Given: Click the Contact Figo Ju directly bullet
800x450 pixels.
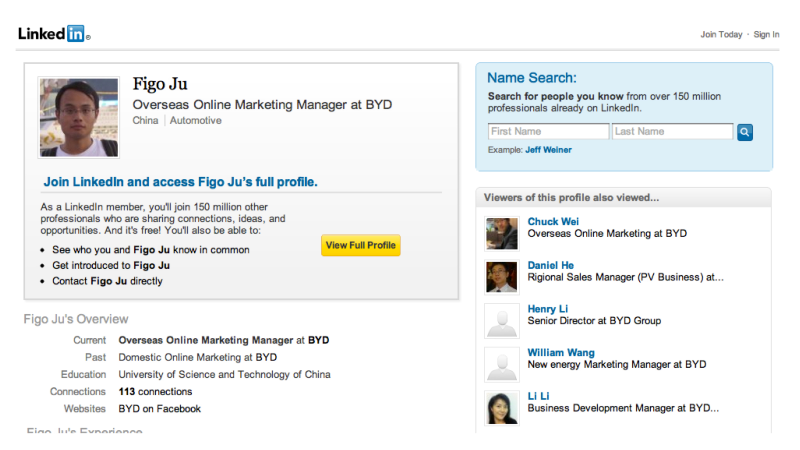Looking at the screenshot, I should click(107, 281).
